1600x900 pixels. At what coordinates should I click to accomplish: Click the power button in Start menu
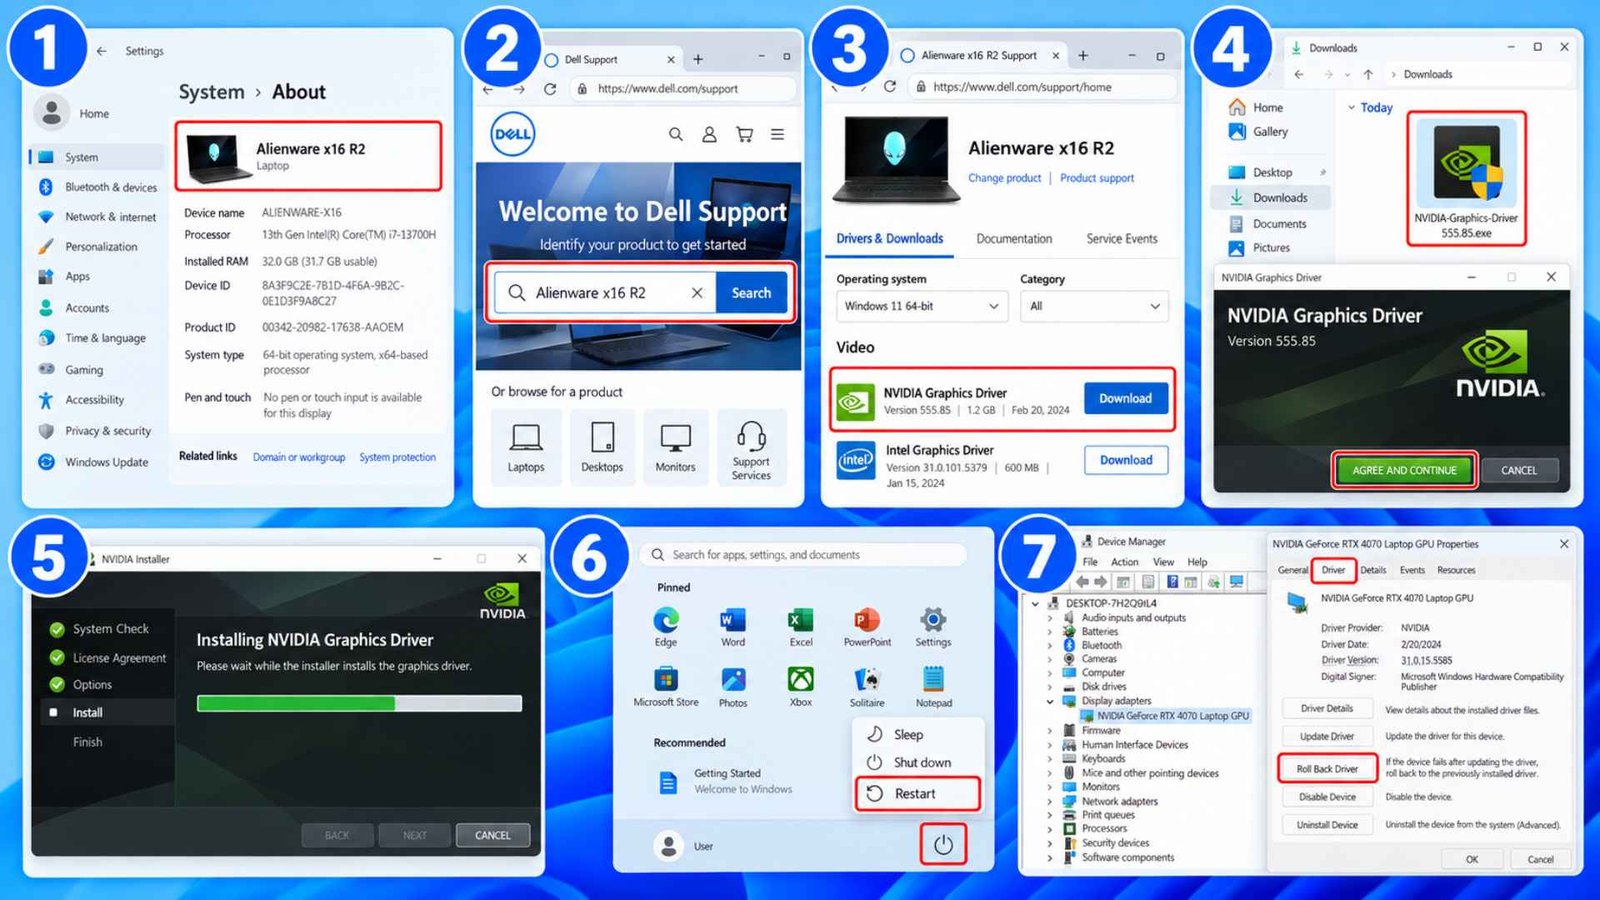click(x=943, y=845)
